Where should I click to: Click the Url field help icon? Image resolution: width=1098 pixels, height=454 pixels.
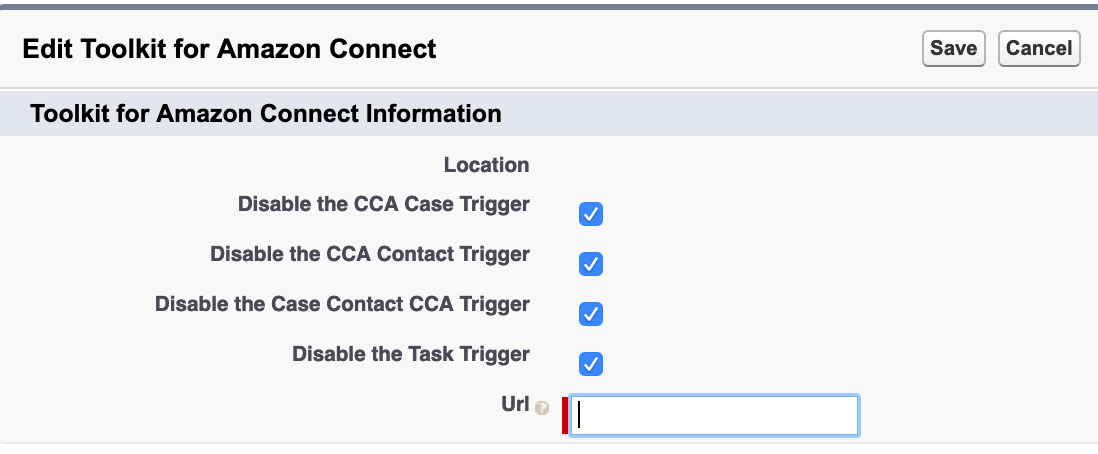(x=542, y=408)
